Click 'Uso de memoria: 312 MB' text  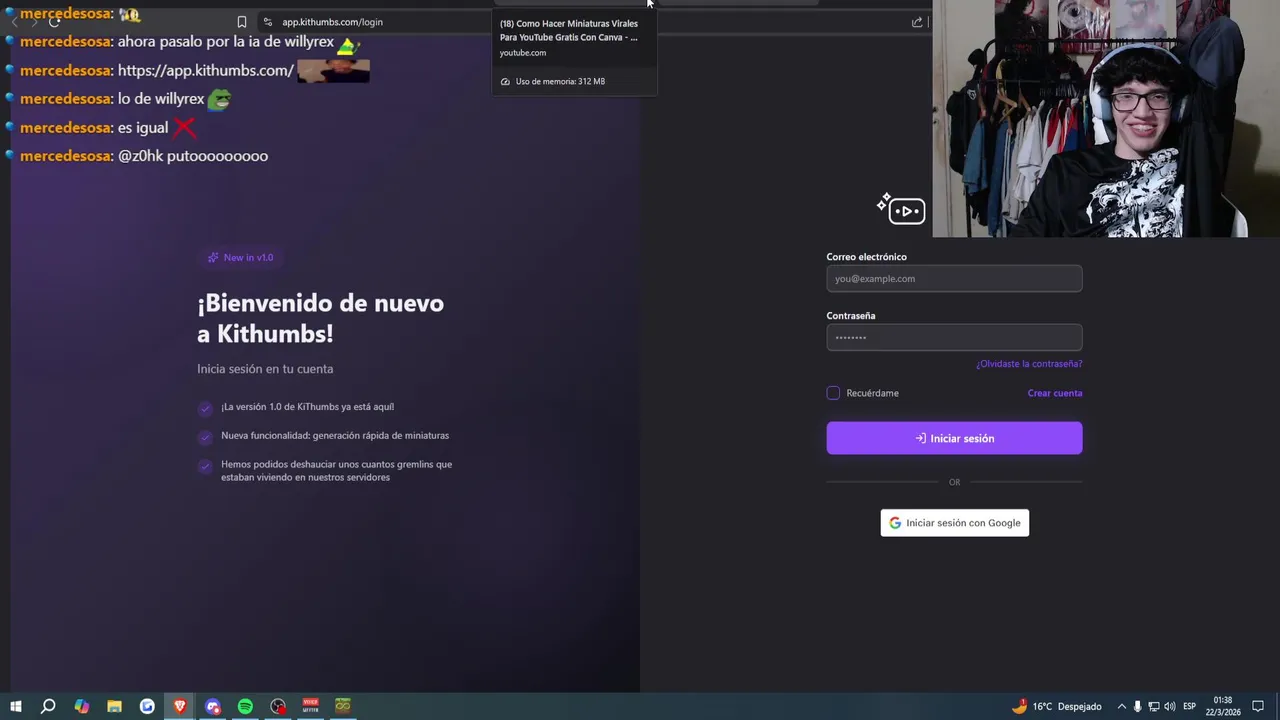(x=560, y=82)
